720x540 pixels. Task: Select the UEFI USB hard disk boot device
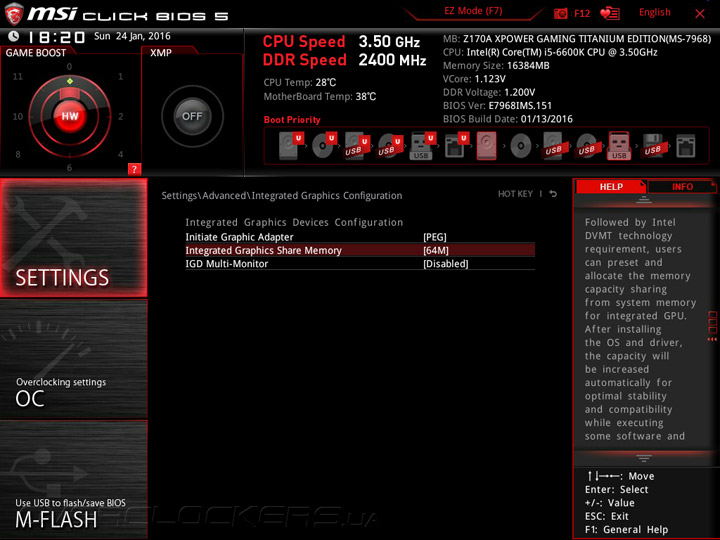(357, 146)
